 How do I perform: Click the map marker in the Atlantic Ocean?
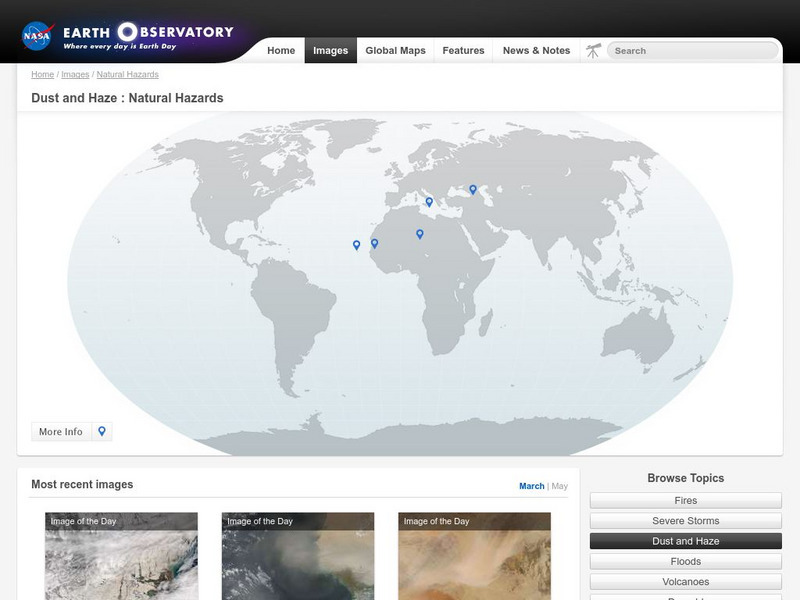pos(356,244)
